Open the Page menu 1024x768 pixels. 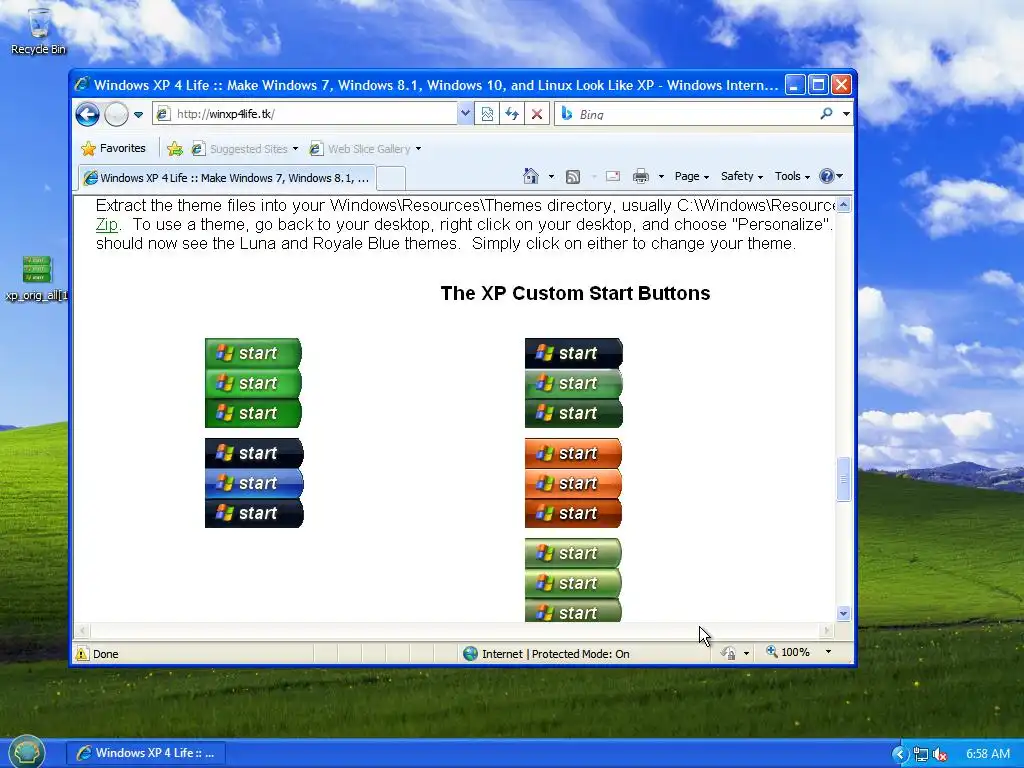pyautogui.click(x=692, y=176)
